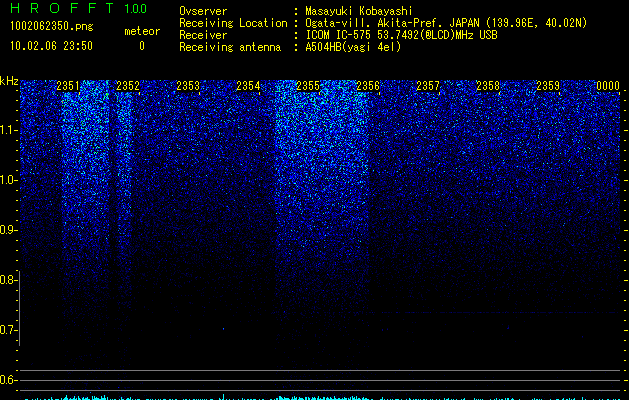The height and width of the screenshot is (400, 629).
Task: Click the 0.7 frequency axis label
Action: (8, 330)
